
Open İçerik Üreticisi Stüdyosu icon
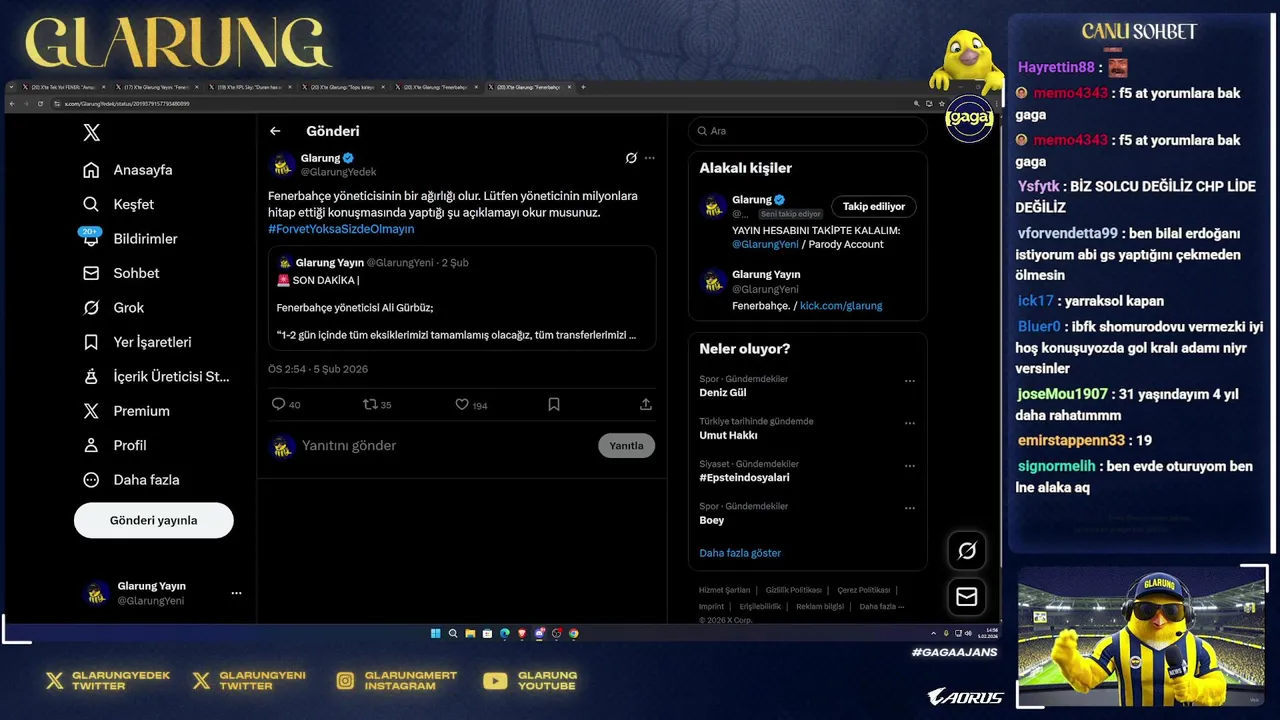click(x=91, y=376)
